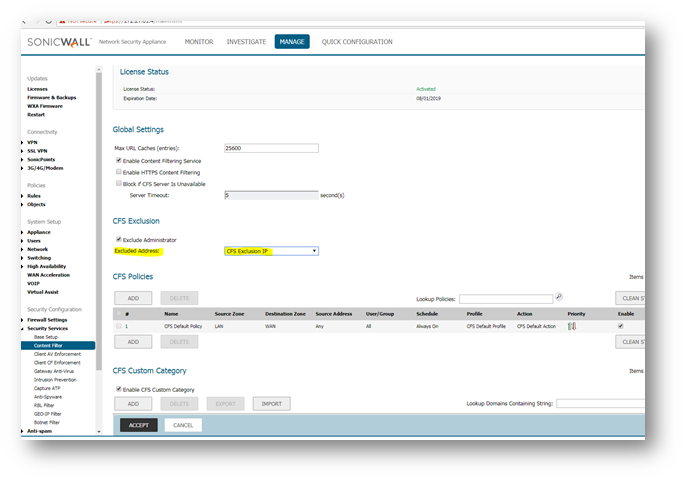Open Botnet Filter in the sidebar
687x482 pixels.
tap(46, 422)
